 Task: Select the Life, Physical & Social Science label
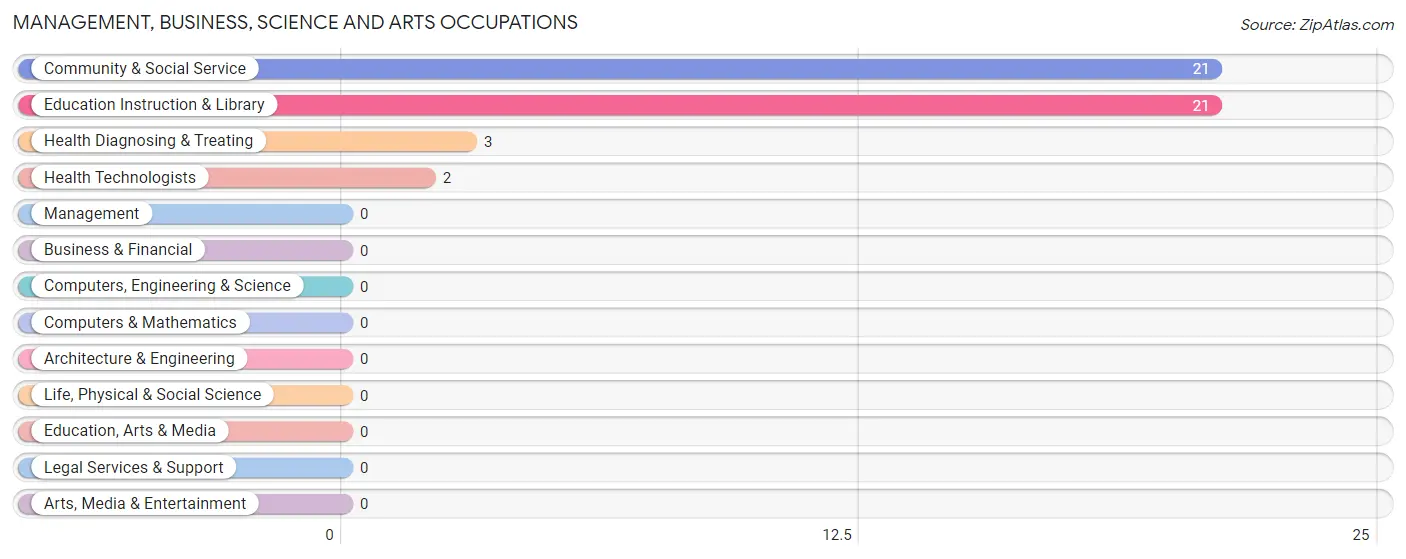pyautogui.click(x=152, y=395)
